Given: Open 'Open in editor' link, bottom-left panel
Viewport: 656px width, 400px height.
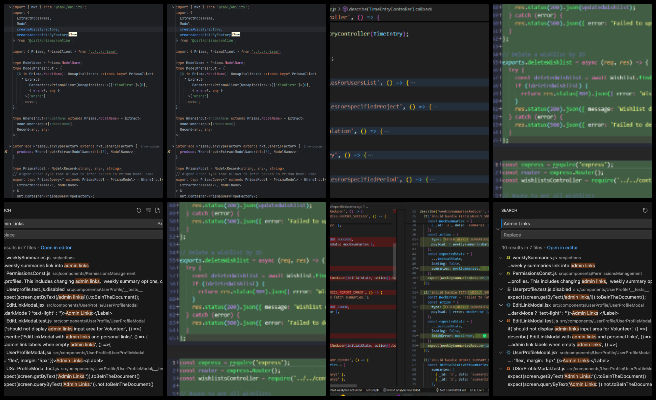Looking at the screenshot, I should pyautogui.click(x=56, y=248).
